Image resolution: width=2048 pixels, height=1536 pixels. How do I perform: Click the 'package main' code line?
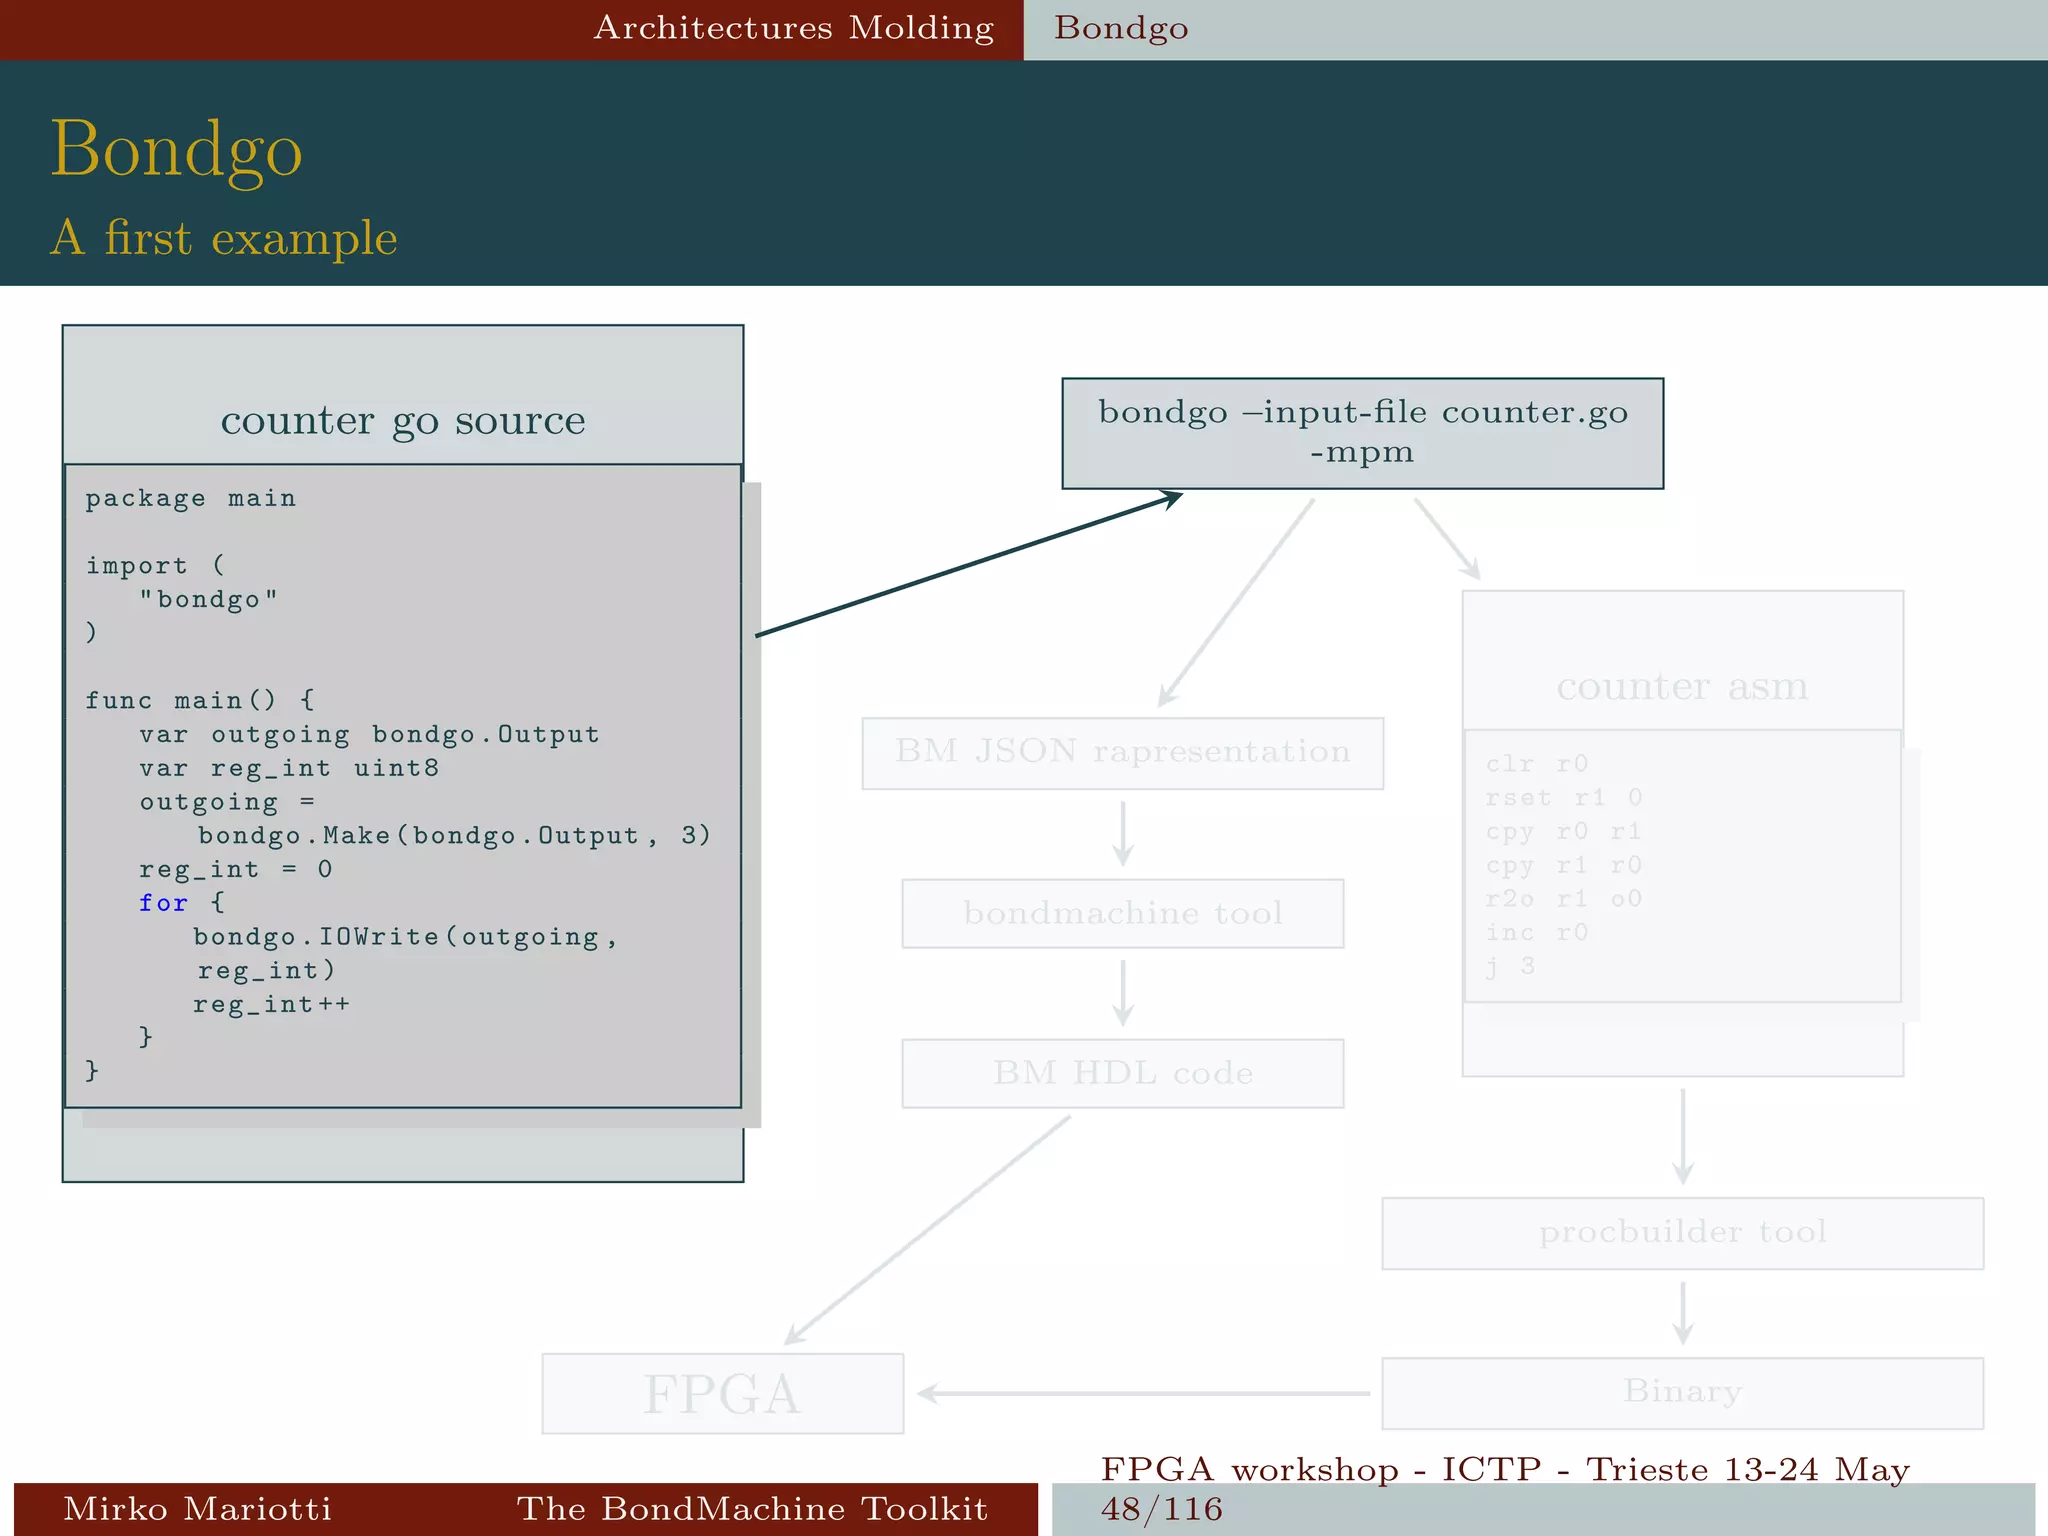190,498
